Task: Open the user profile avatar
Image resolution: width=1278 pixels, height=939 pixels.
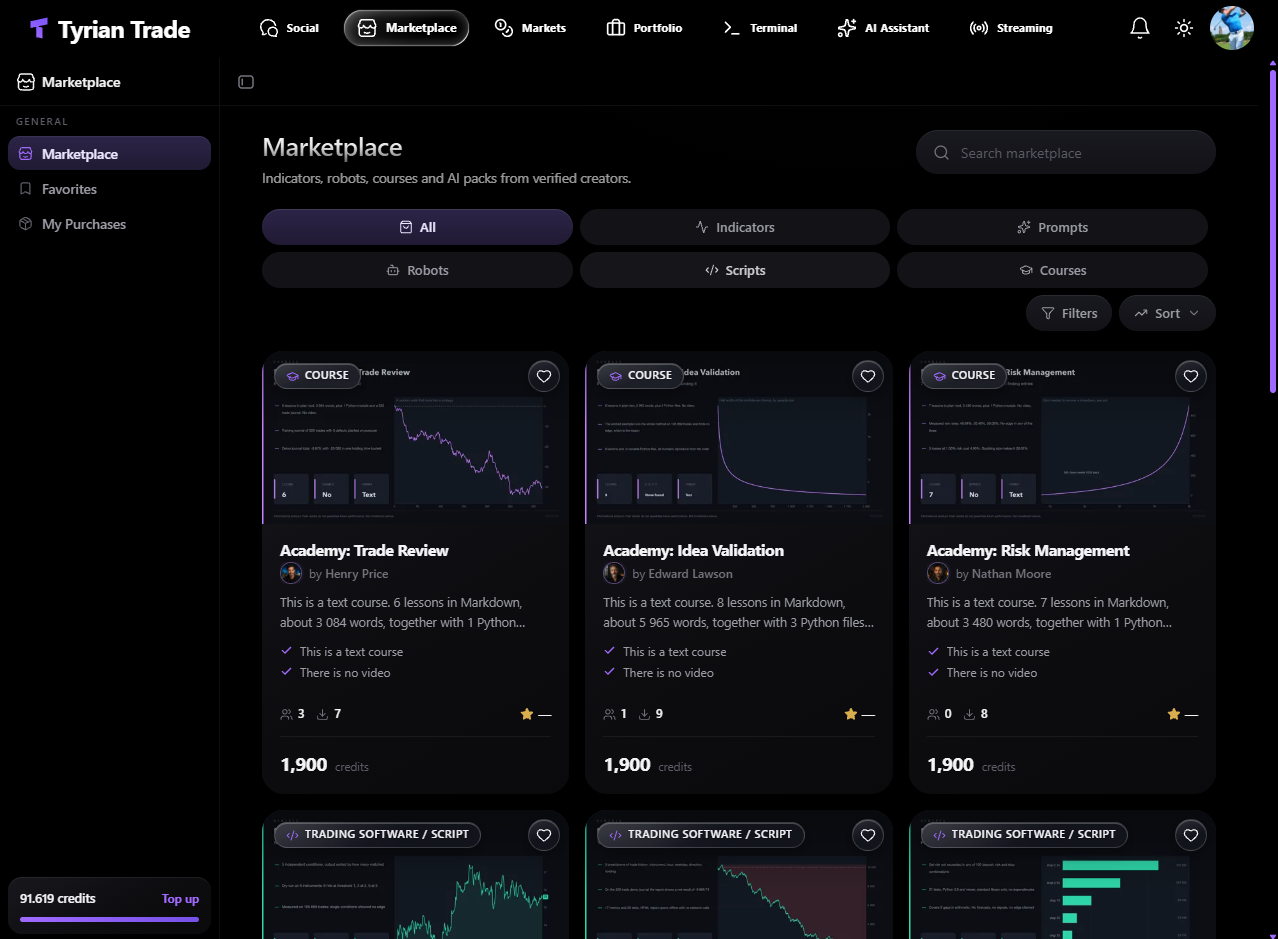Action: (x=1232, y=28)
